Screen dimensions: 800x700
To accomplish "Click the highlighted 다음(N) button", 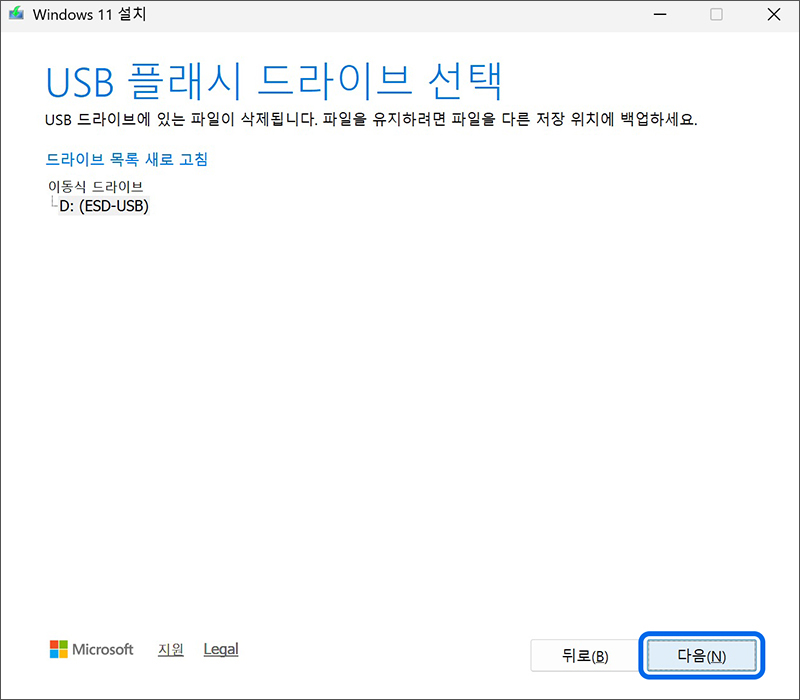I will click(x=701, y=655).
